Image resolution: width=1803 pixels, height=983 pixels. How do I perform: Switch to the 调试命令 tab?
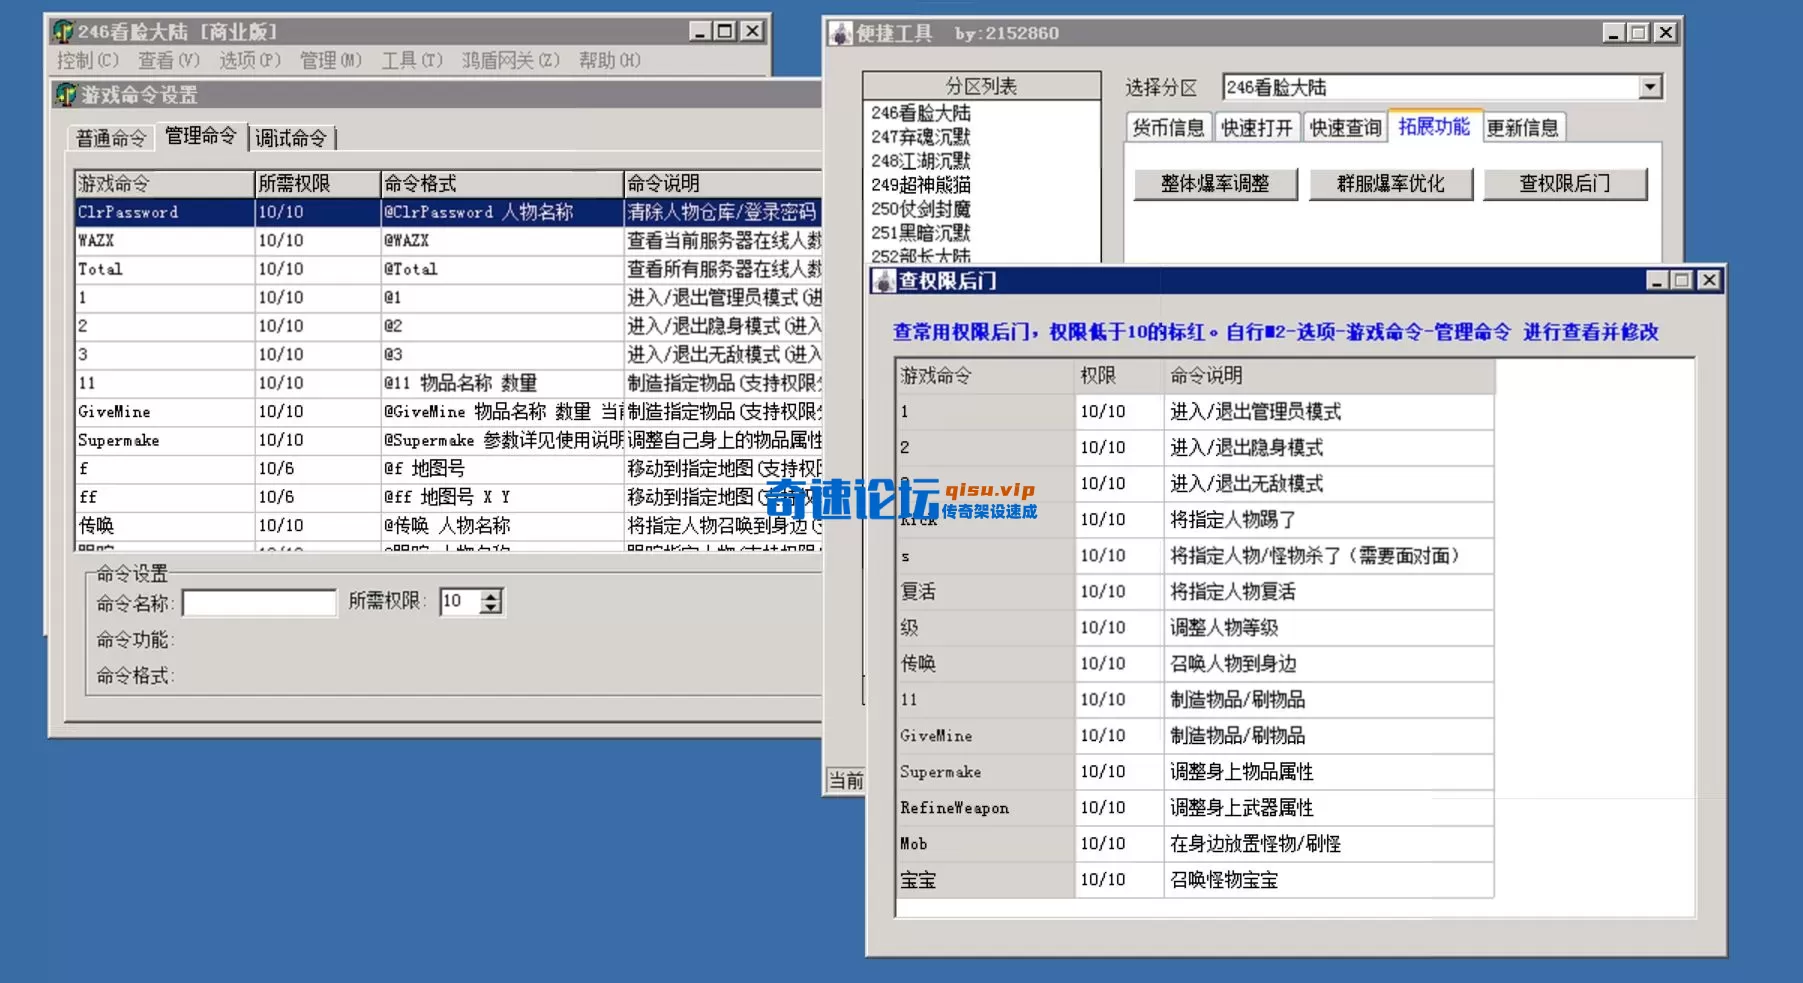point(292,137)
